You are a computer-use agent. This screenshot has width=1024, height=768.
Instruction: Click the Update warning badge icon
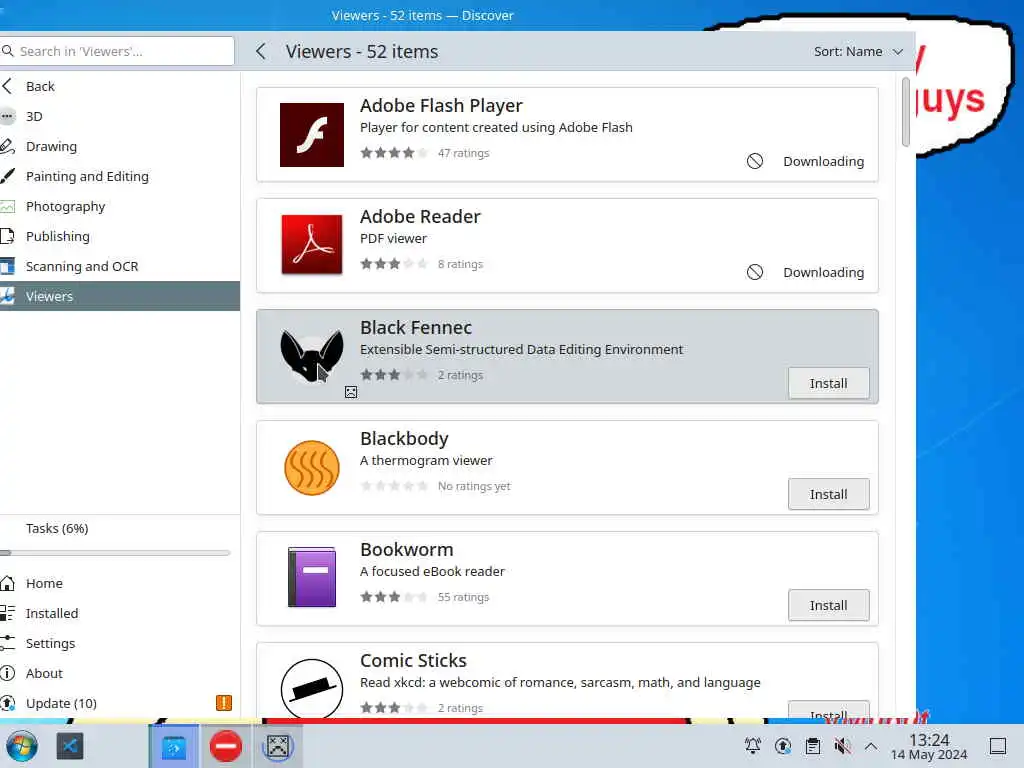[223, 703]
